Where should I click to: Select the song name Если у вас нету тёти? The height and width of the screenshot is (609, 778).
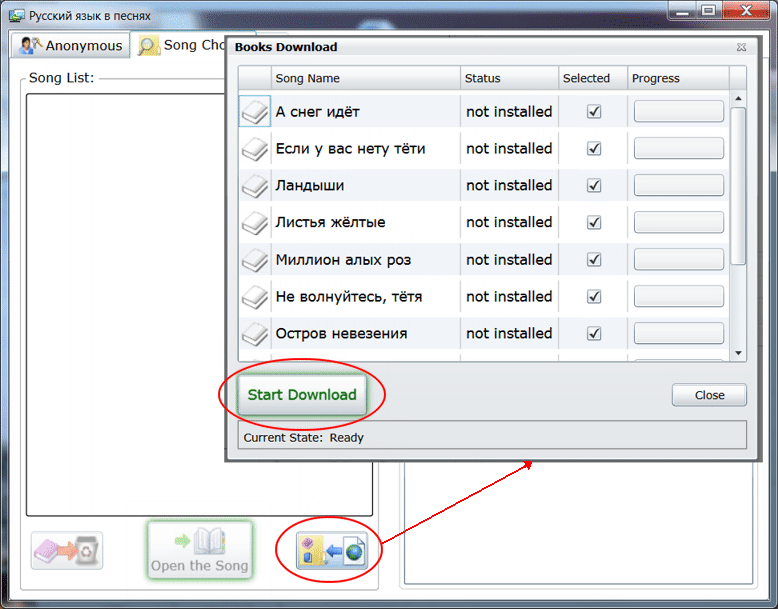click(350, 148)
